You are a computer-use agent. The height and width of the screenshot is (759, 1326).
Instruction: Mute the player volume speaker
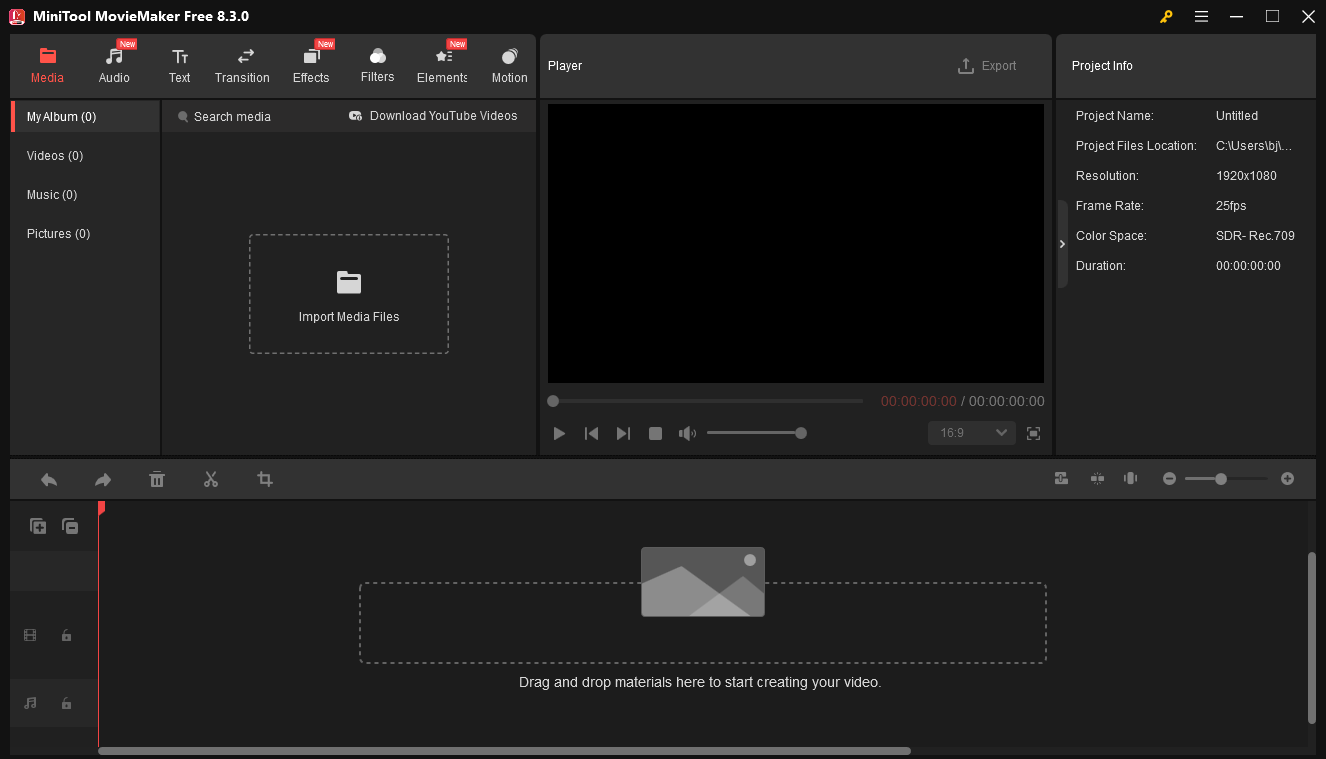tap(687, 433)
